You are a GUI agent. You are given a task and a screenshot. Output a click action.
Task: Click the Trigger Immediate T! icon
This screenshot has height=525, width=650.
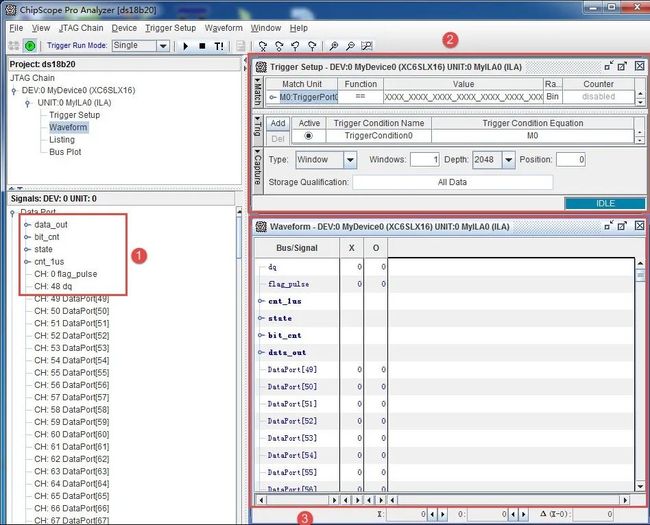(219, 46)
